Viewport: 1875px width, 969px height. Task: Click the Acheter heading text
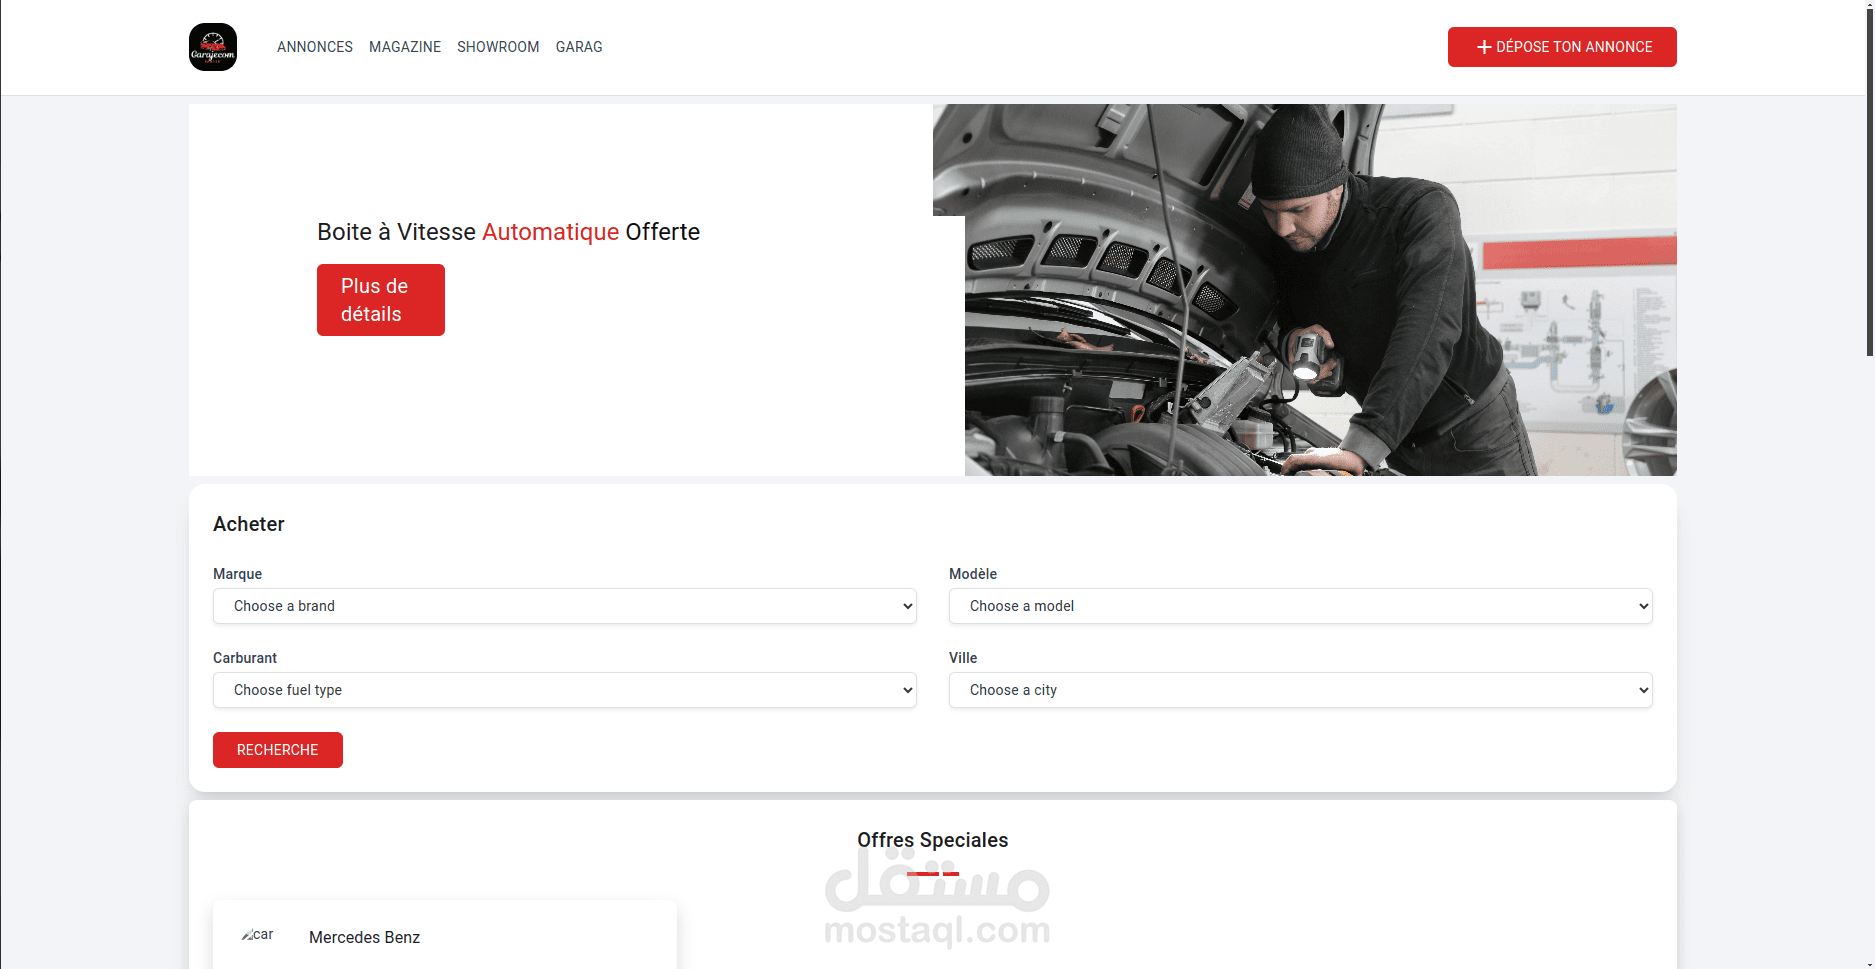point(249,524)
